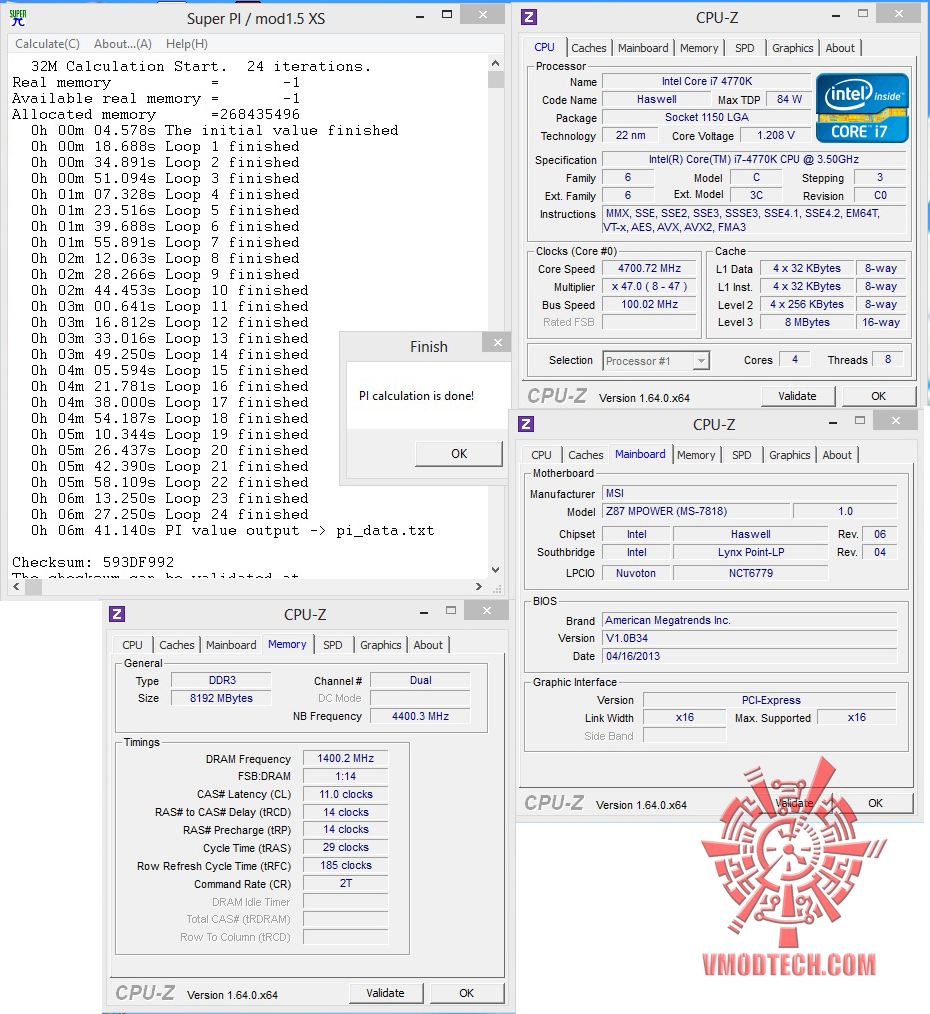Close the Finish dialog via X
Viewport: 930px width, 1014px height.
[497, 343]
